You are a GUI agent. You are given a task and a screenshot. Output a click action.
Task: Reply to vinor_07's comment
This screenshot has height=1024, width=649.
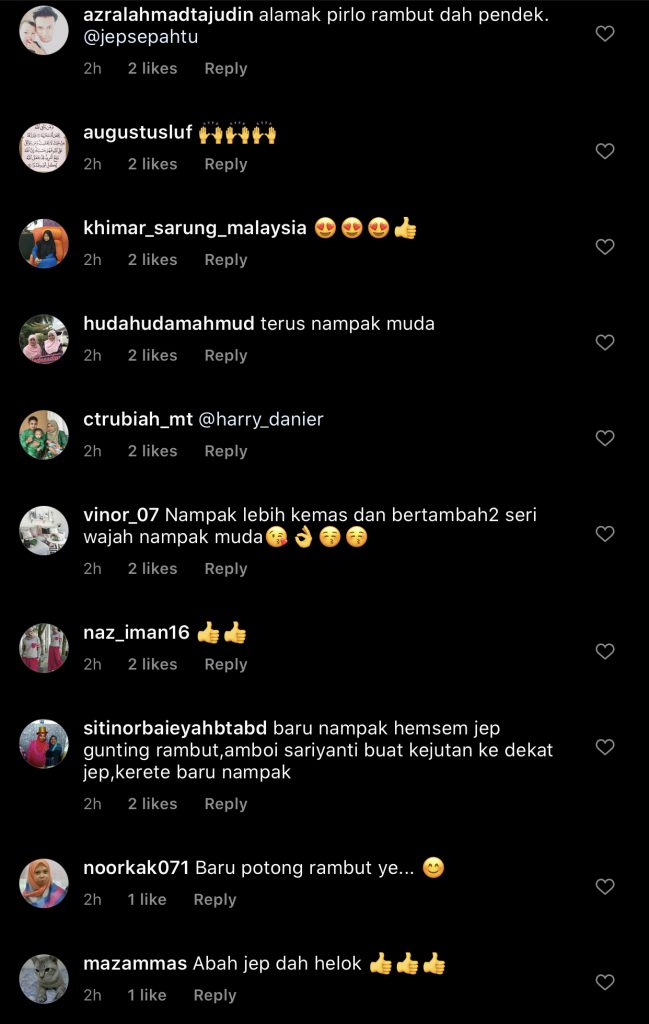226,569
